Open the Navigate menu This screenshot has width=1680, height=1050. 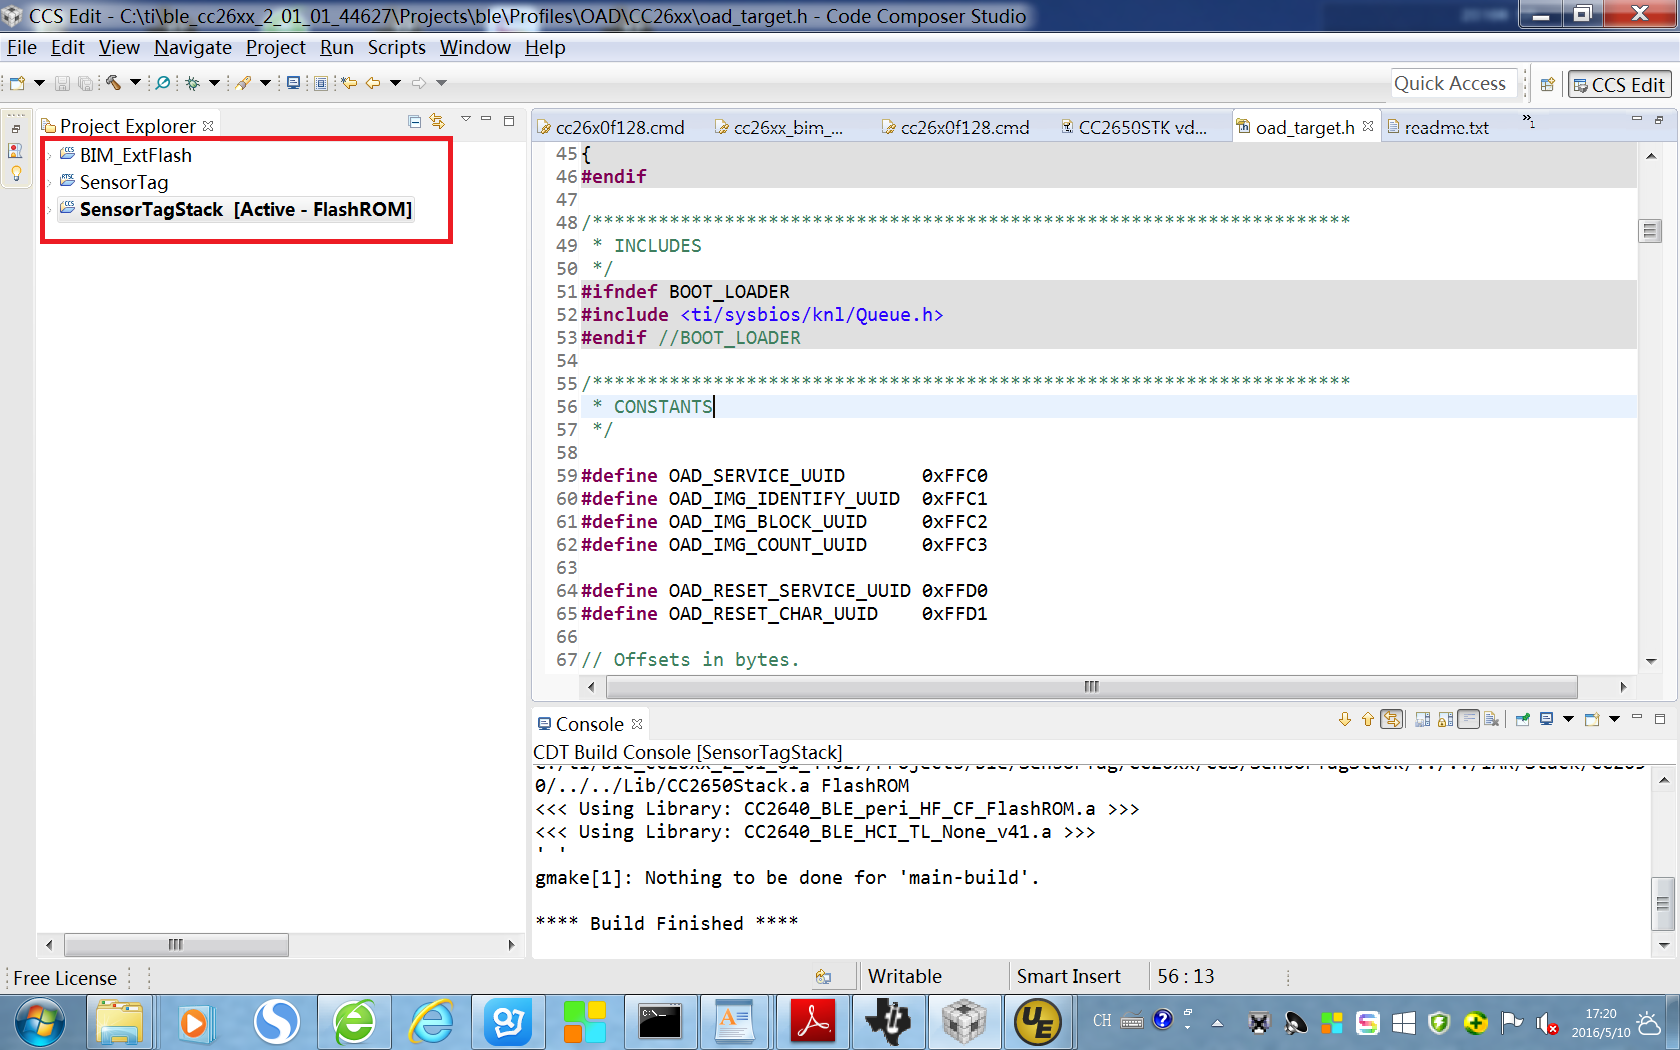[x=193, y=47]
